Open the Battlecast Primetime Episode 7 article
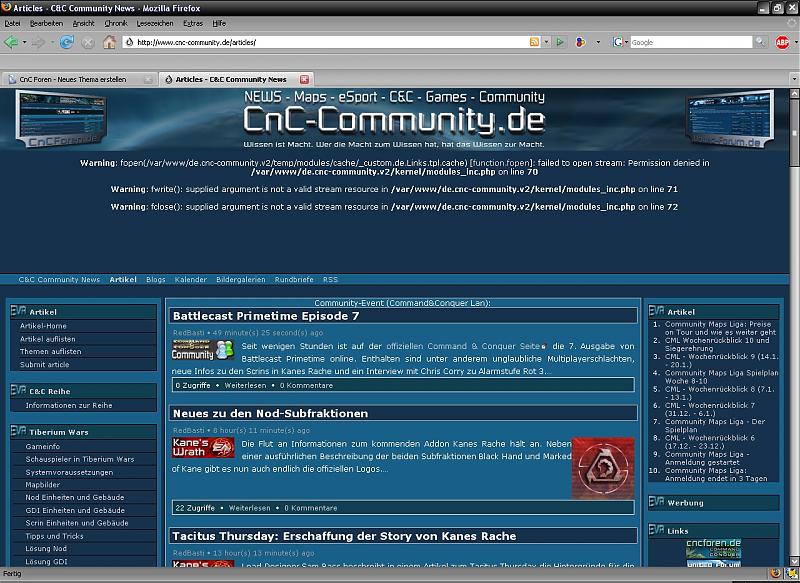Screen dimensions: 800x583 (x=265, y=315)
